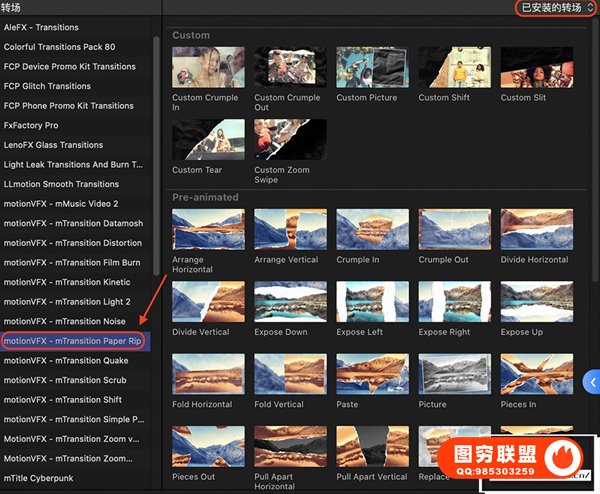
Task: Click the Expose Left transition thumbnail
Action: coord(372,302)
